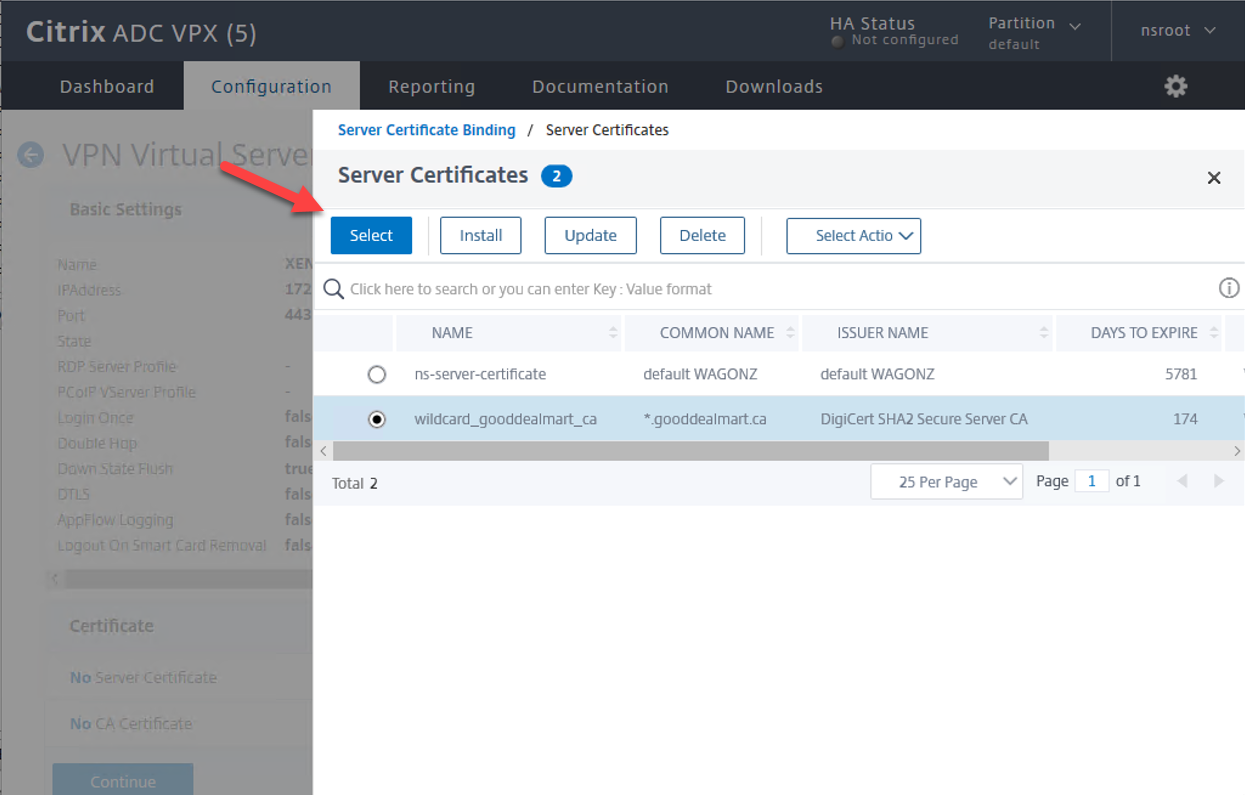Follow the Server Certificate Binding breadcrumb link
This screenshot has height=795, width=1245.
tap(426, 130)
